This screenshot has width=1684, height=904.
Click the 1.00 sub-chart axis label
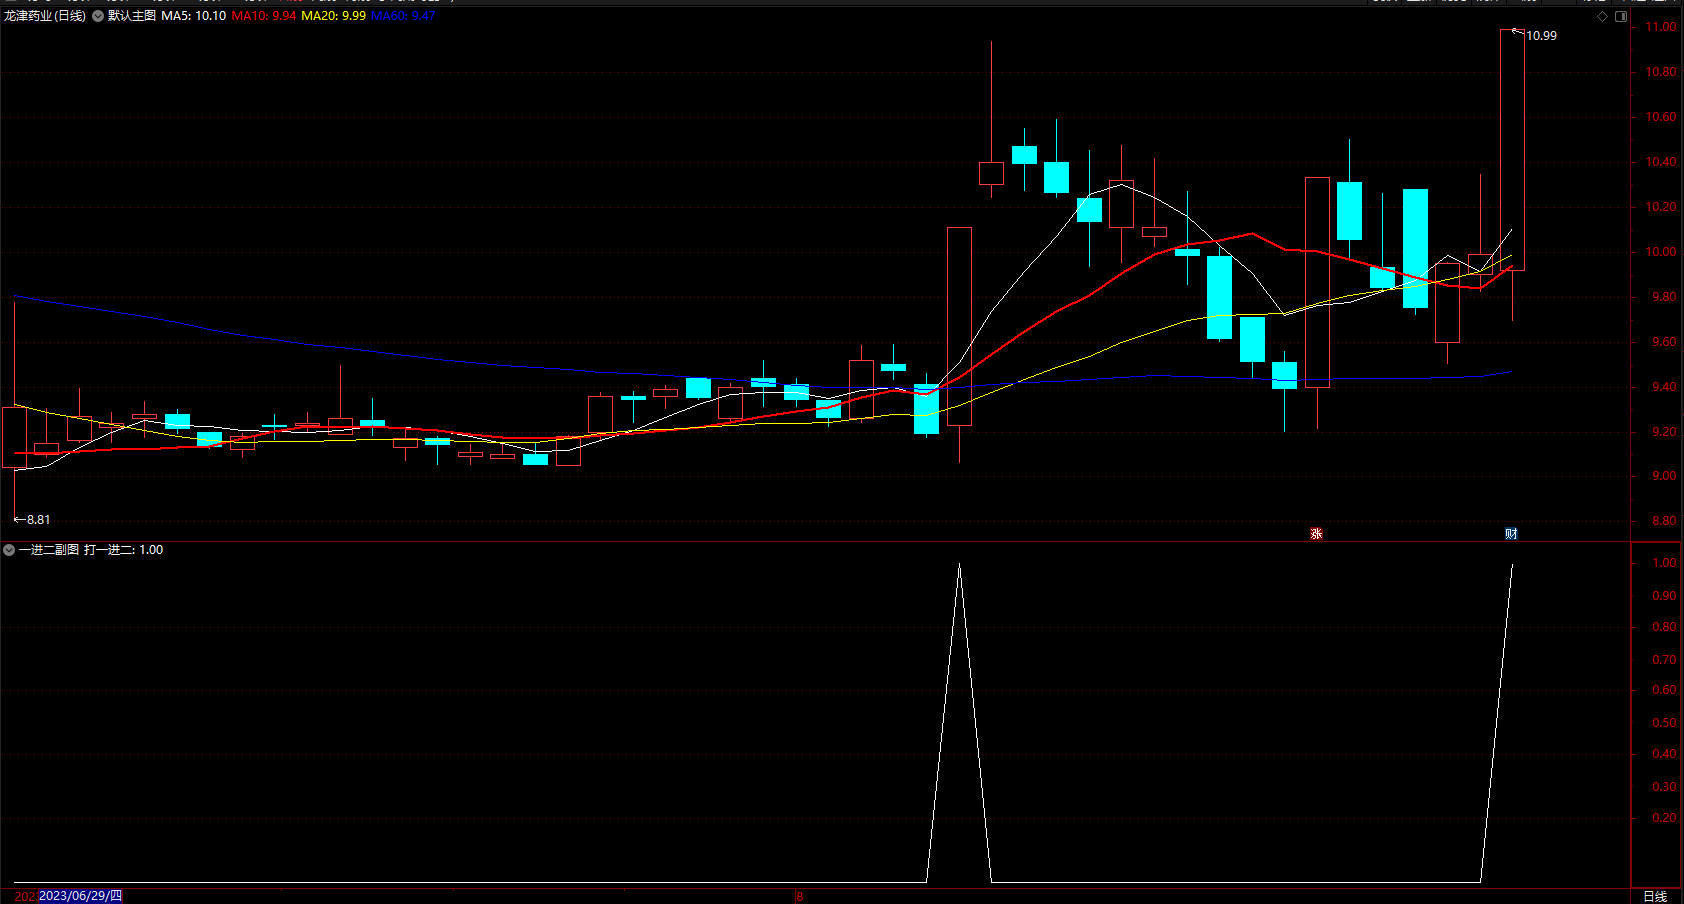[1664, 563]
